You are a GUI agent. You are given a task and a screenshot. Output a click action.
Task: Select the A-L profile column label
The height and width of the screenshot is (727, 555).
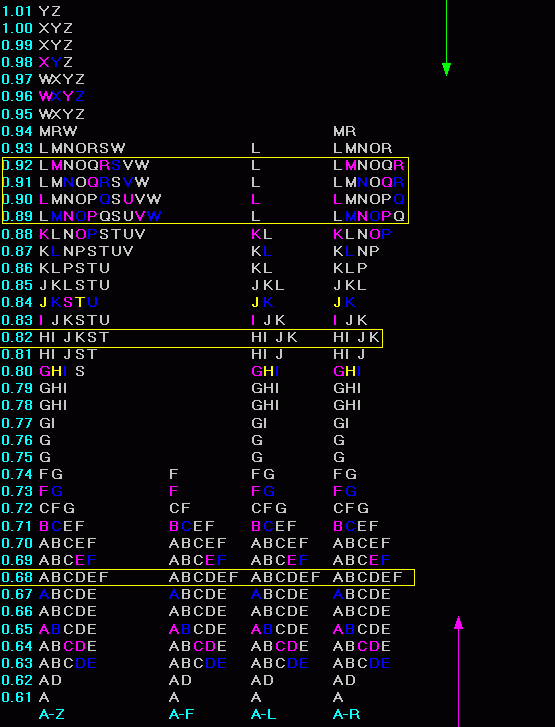pos(263,714)
